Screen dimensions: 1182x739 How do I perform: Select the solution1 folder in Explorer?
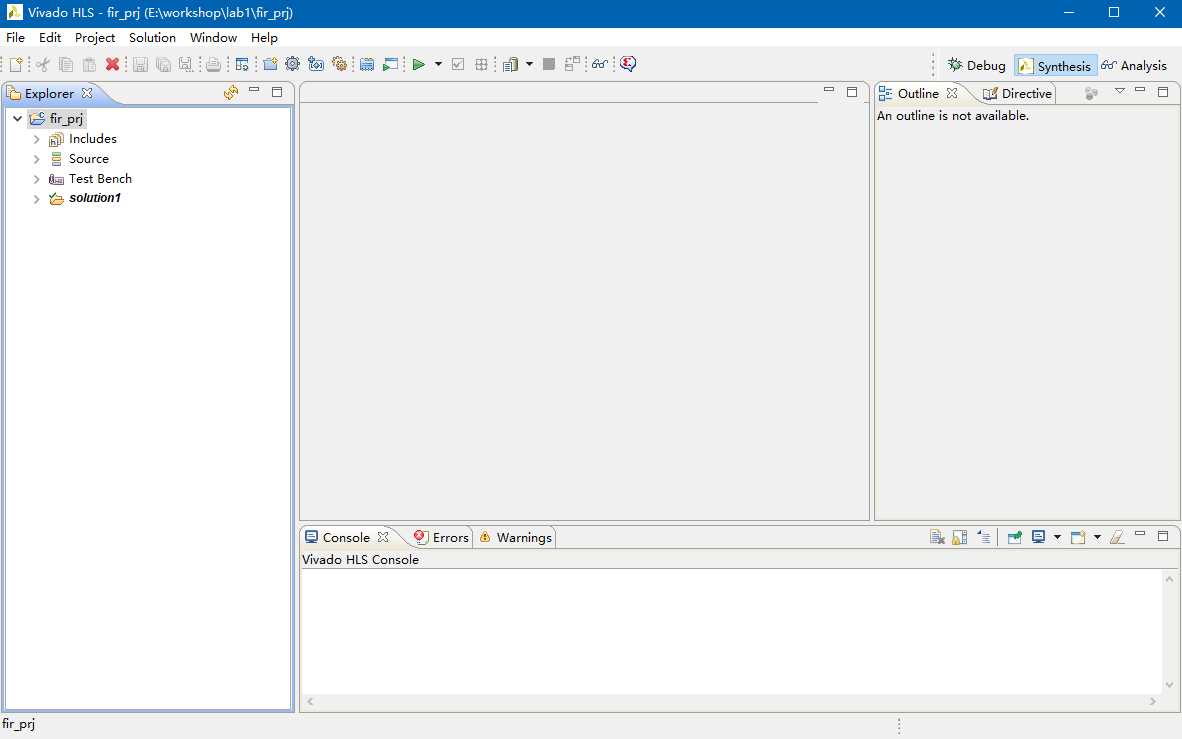[94, 198]
